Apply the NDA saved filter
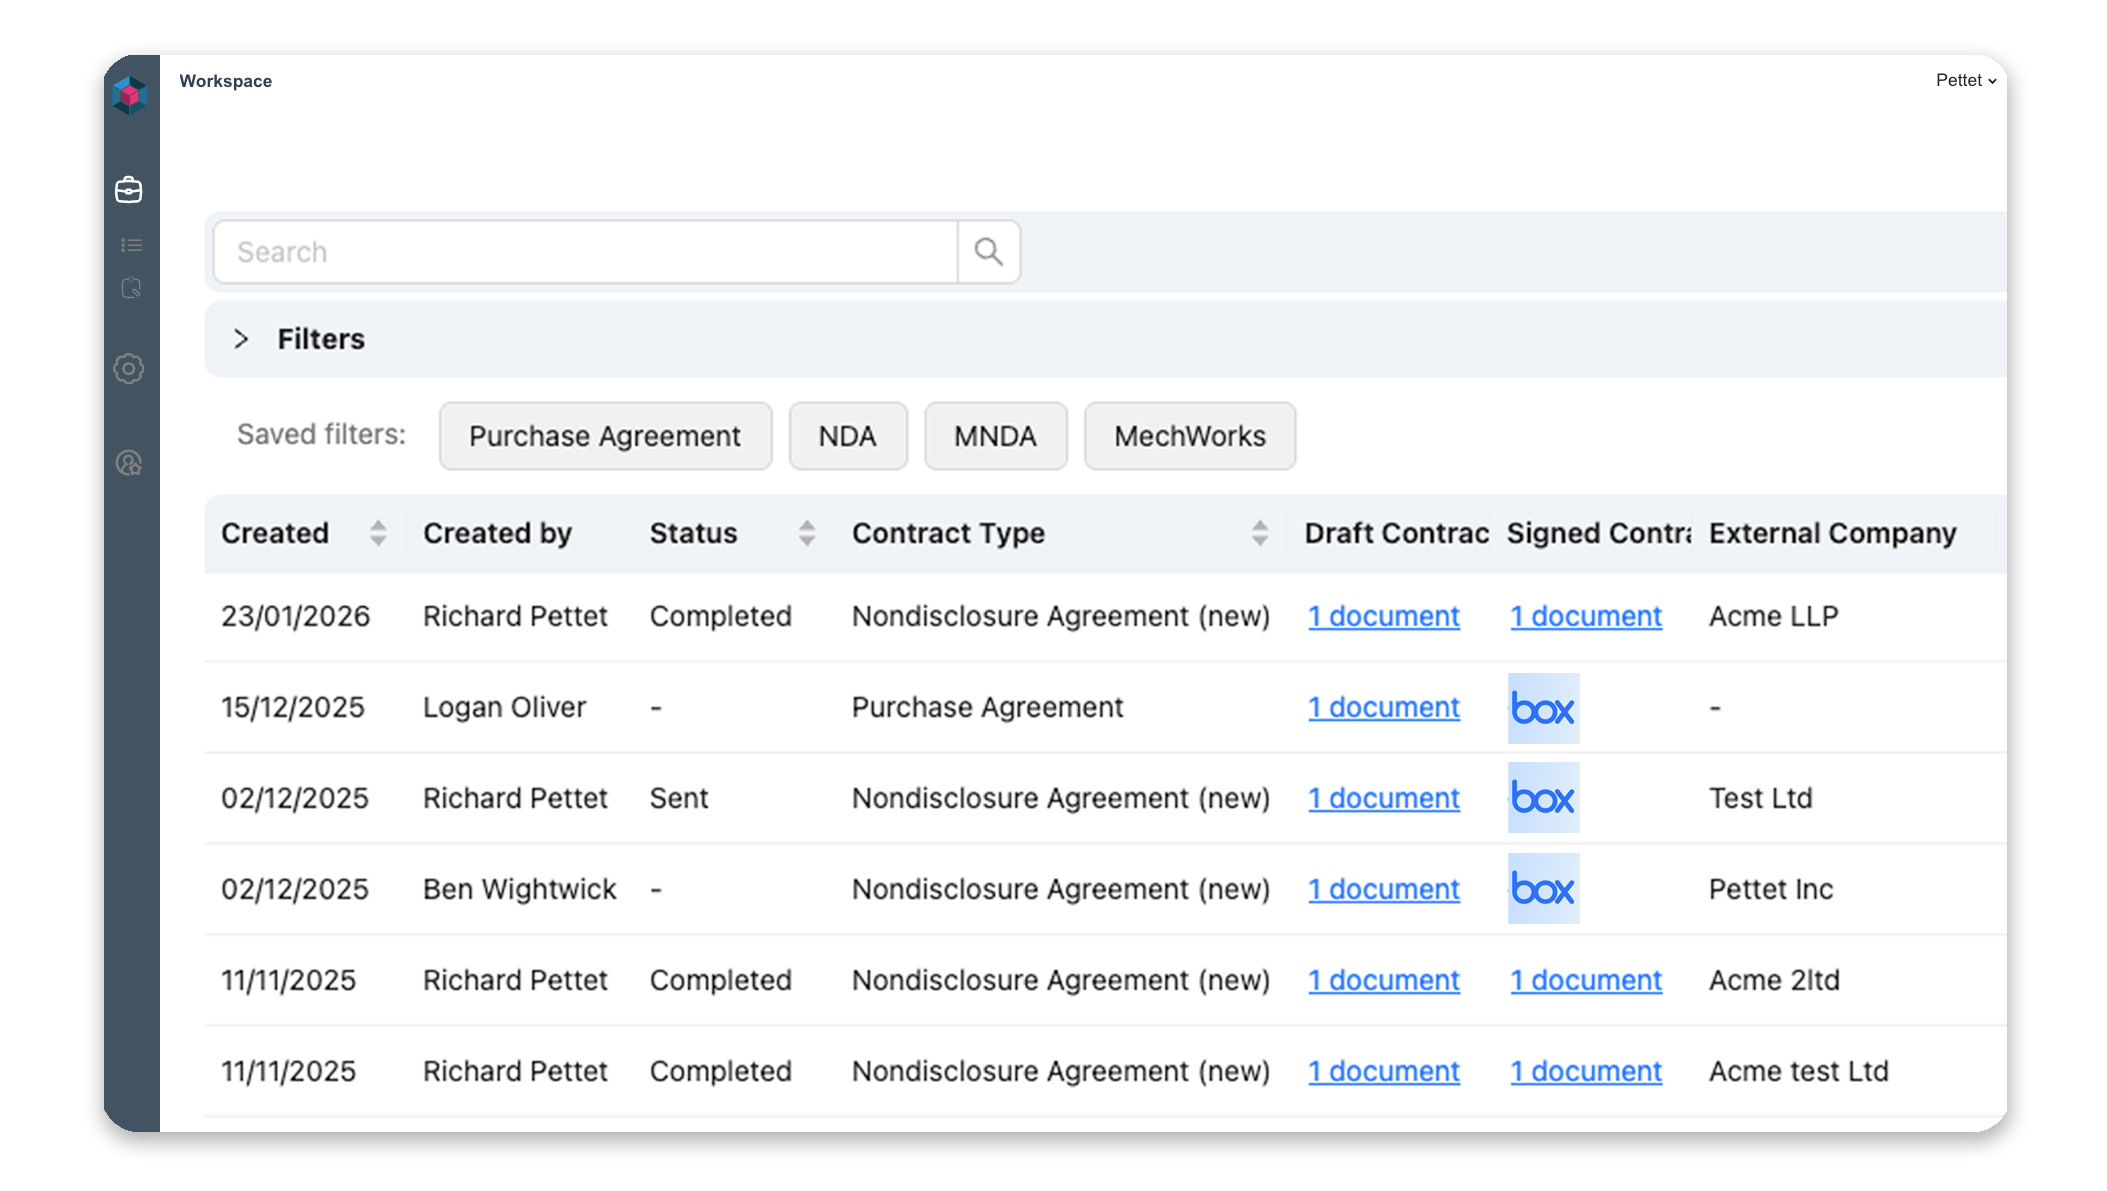 click(848, 436)
